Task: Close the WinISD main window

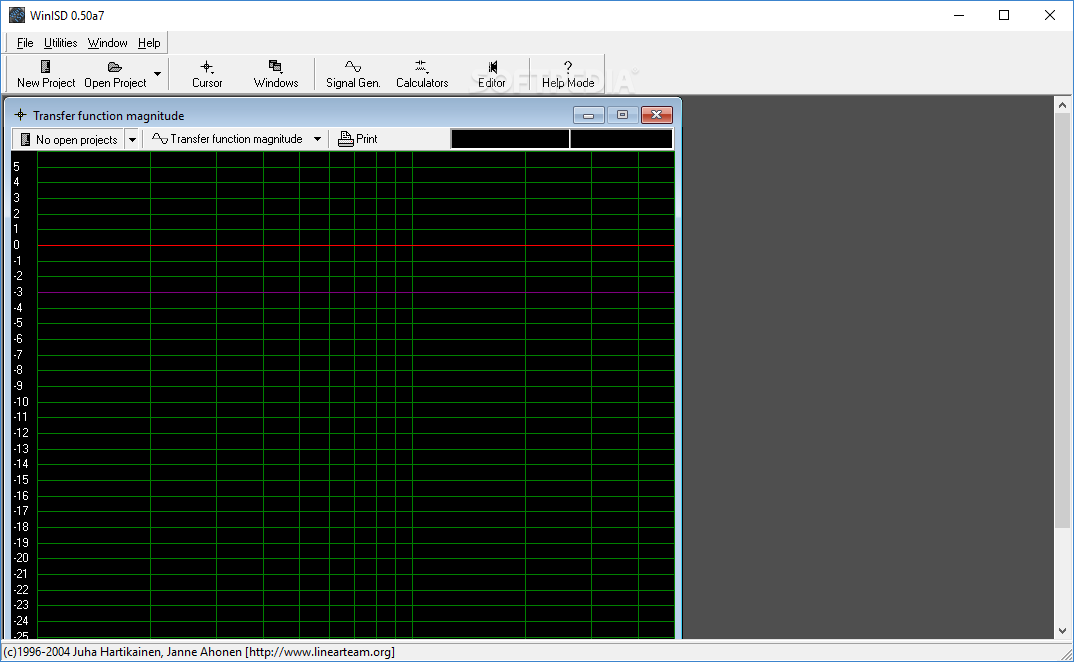Action: (x=1049, y=15)
